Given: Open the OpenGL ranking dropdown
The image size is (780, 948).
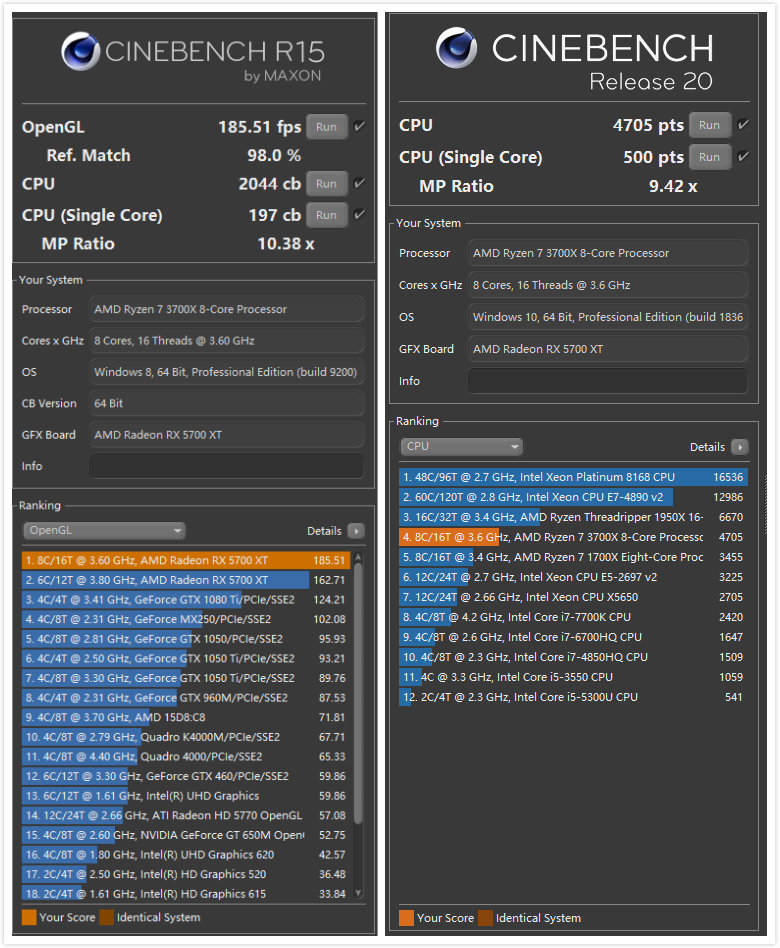Looking at the screenshot, I should 104,531.
